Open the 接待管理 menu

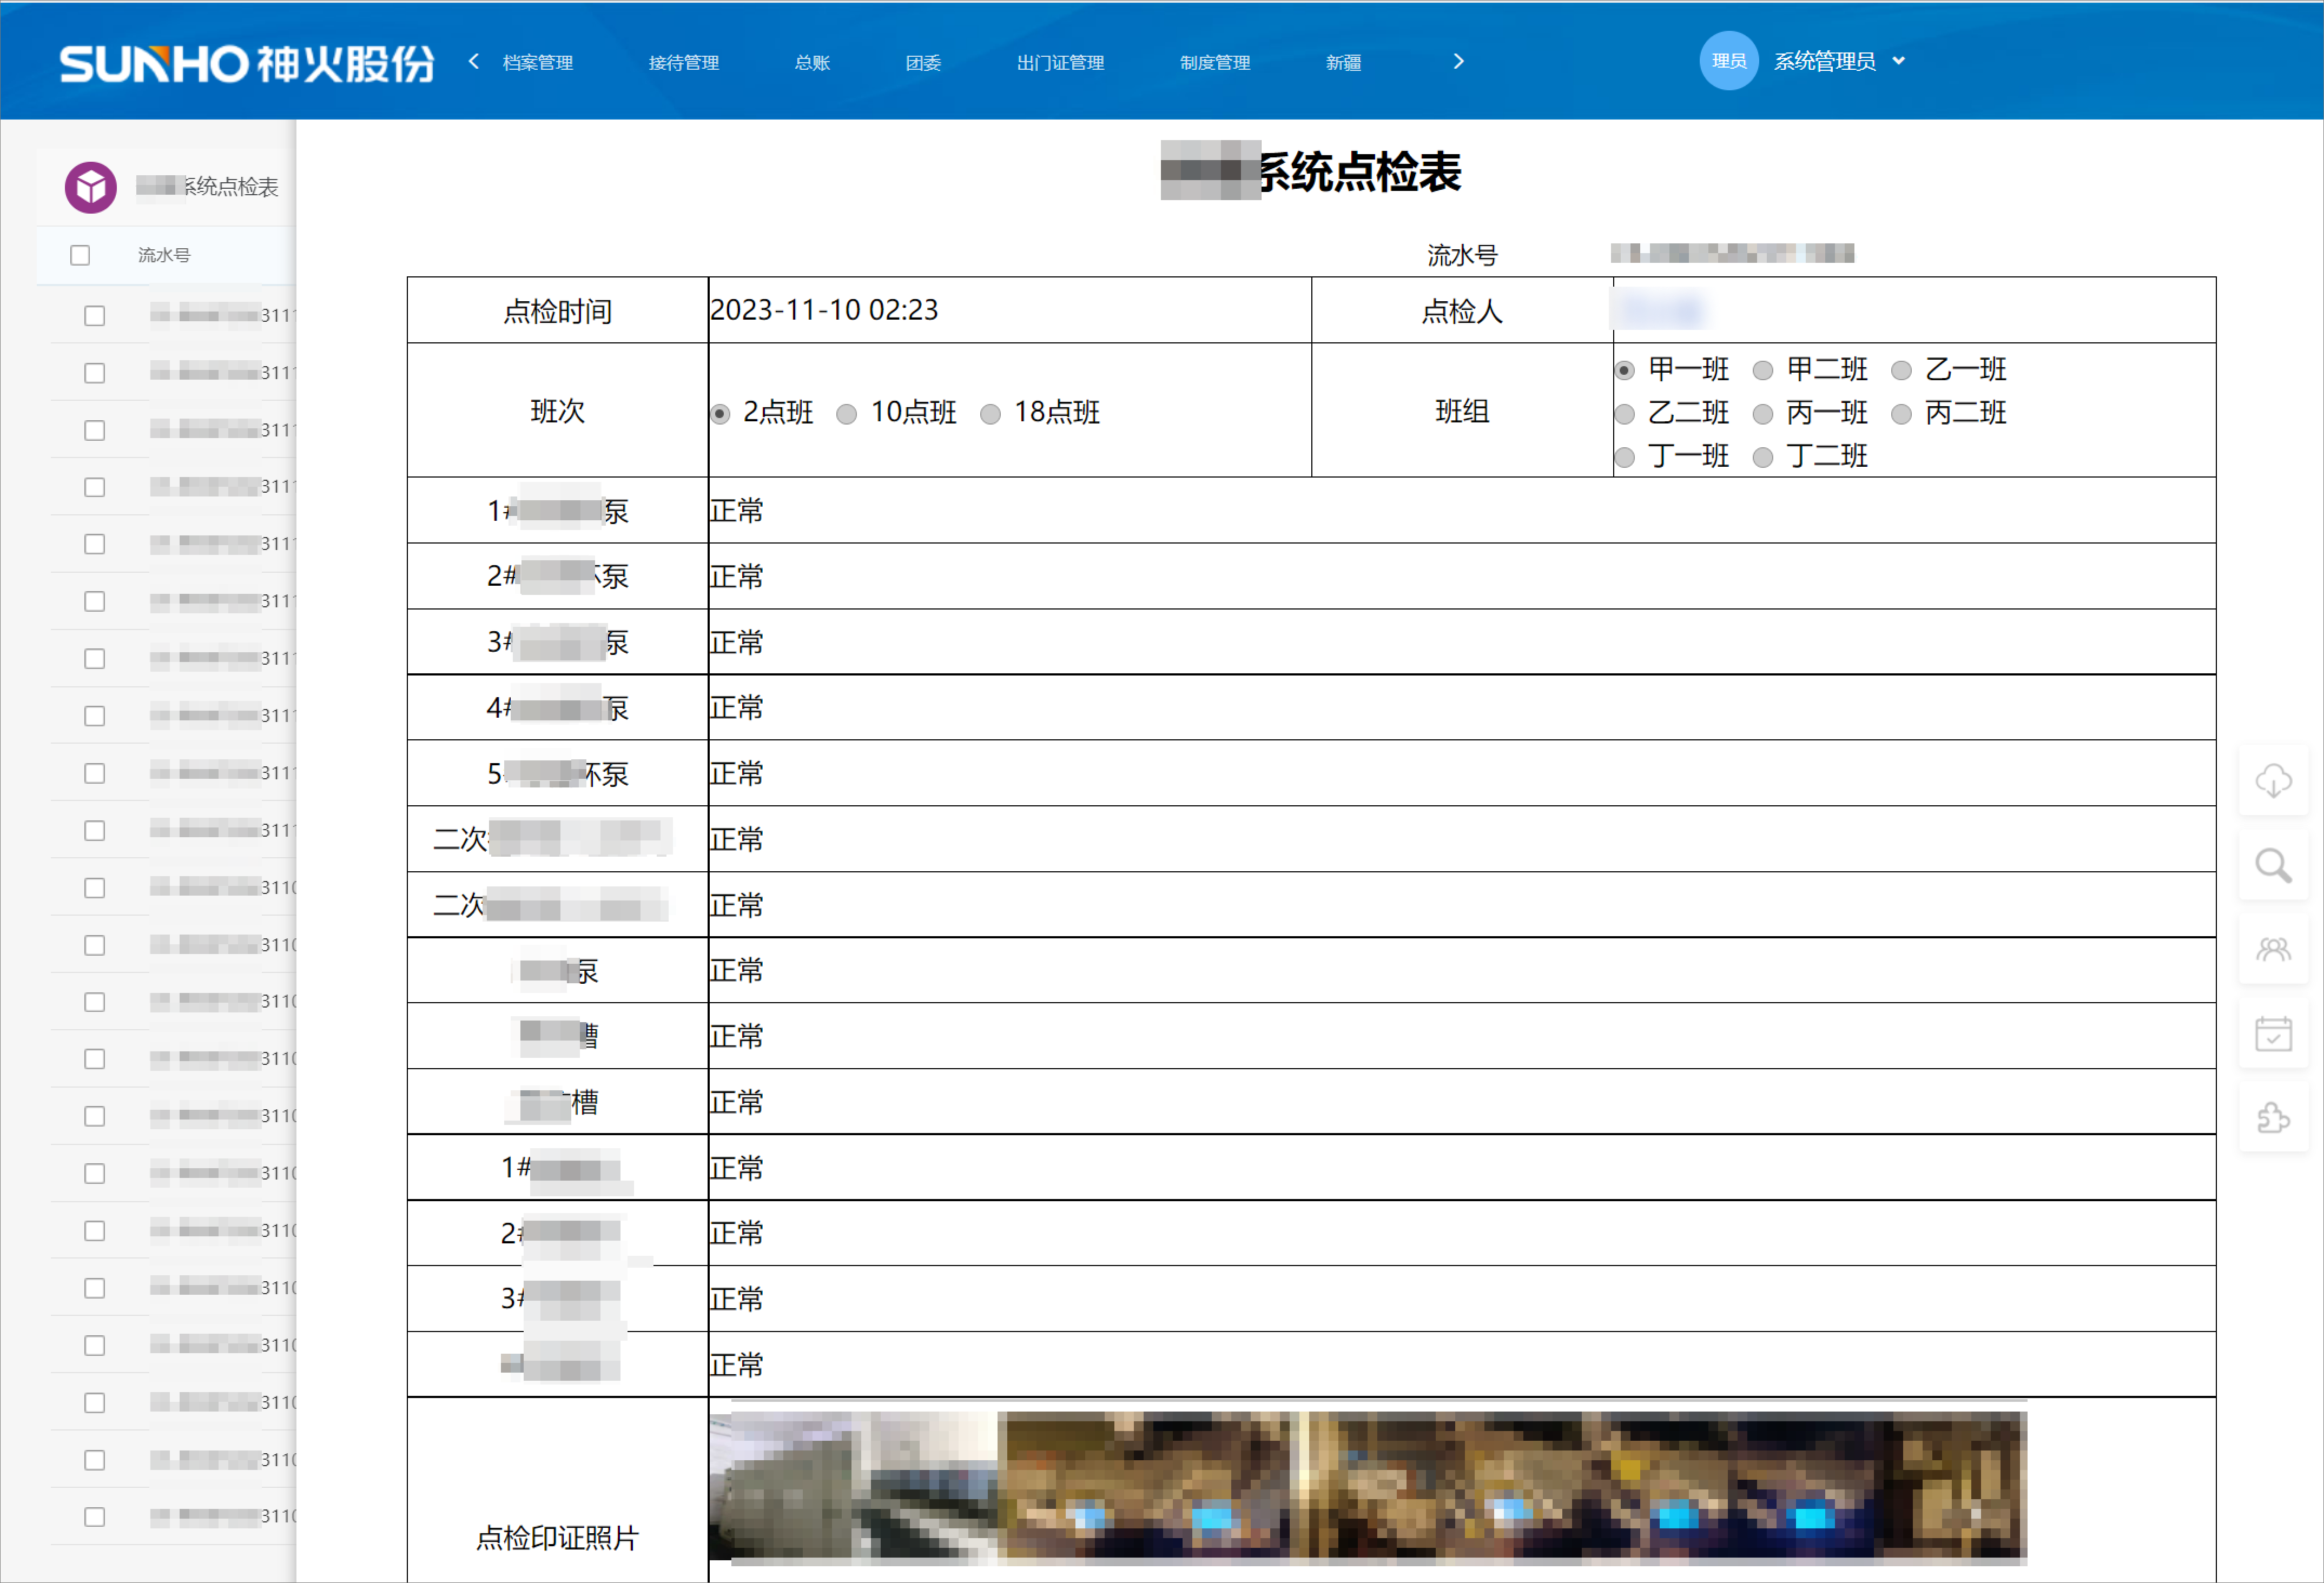click(684, 62)
